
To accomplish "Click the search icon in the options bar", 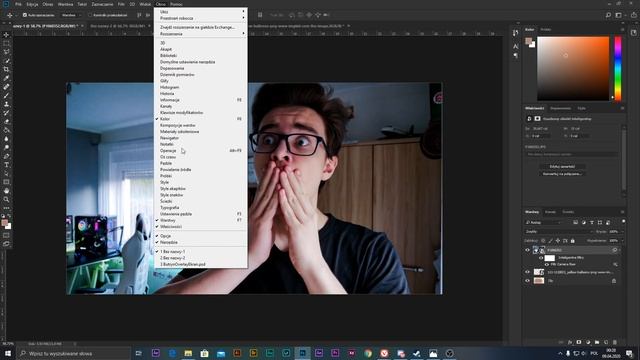I will (608, 15).
